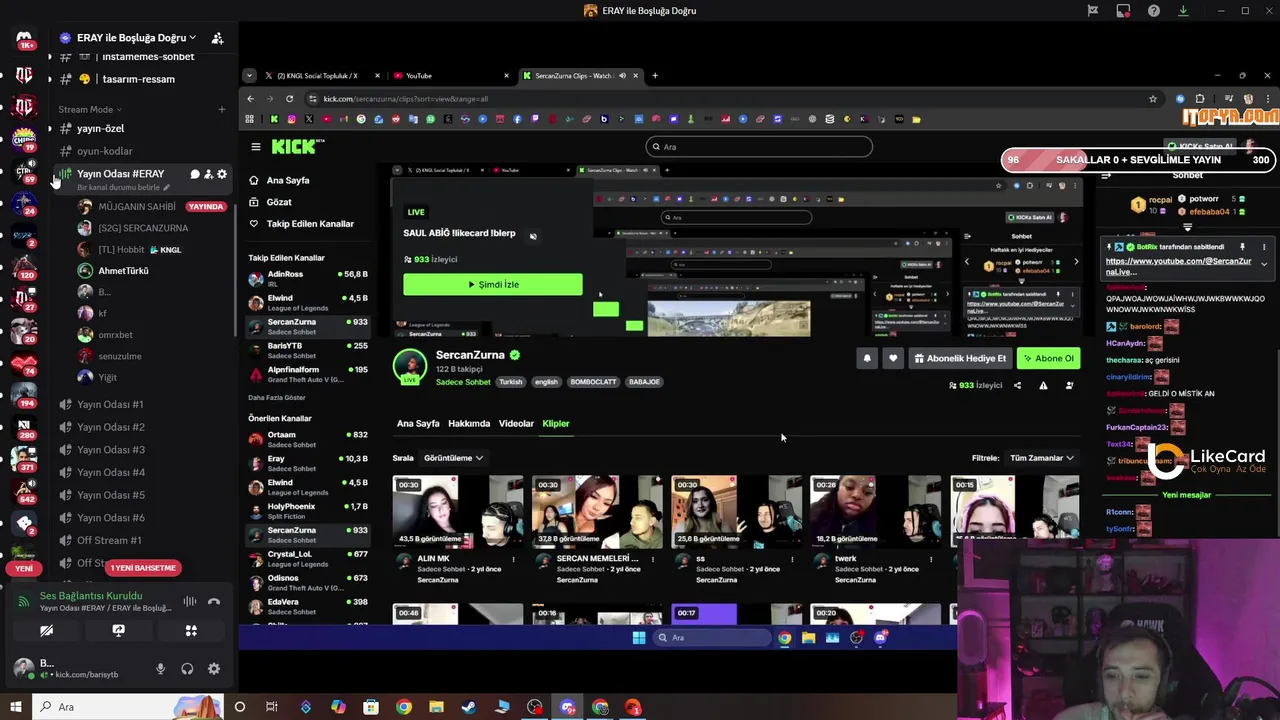Open options menu on ALIN MK clip
This screenshot has height=720, width=1280.
tap(513, 559)
